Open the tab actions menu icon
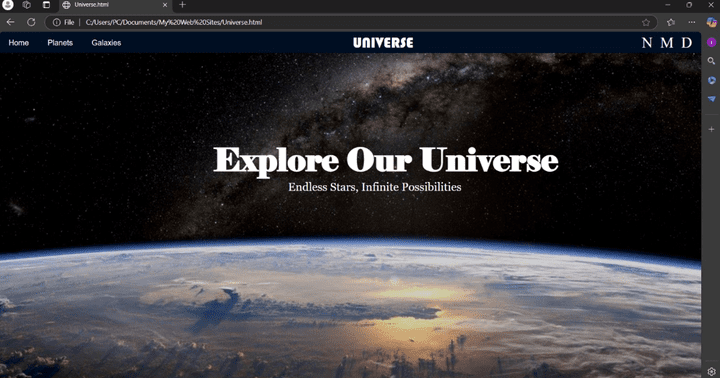Viewport: 720px width, 378px height. coord(46,5)
